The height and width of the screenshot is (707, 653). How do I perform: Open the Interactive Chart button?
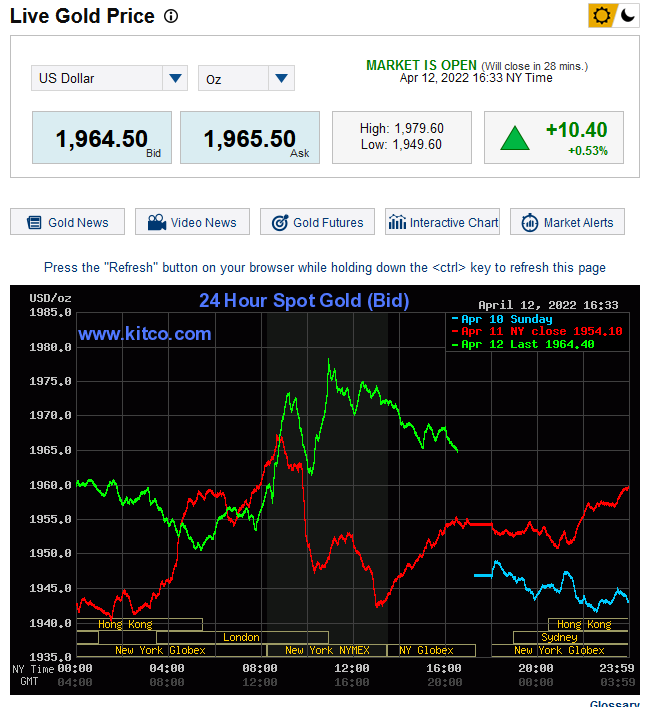442,222
